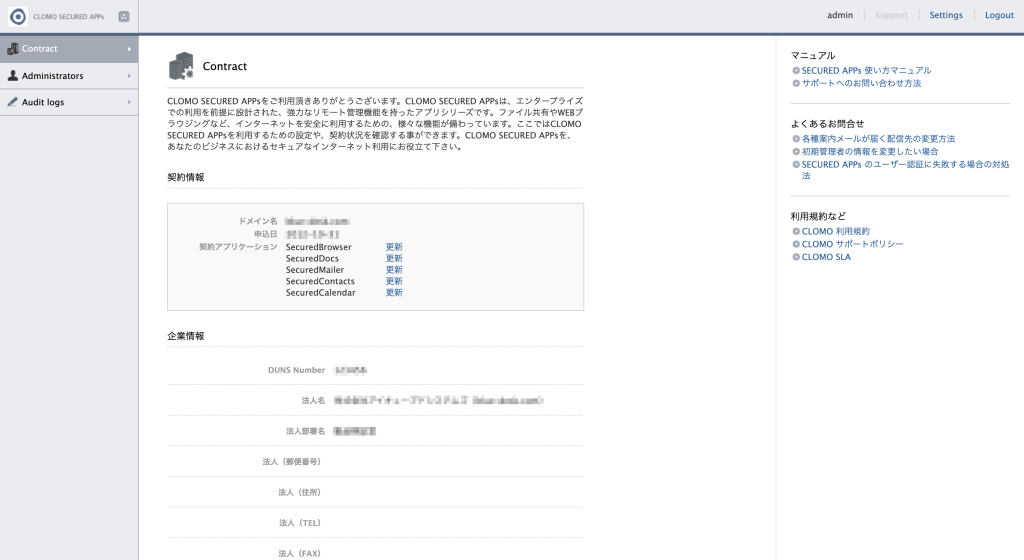
Task: Open Settings in the top bar
Action: 946,15
